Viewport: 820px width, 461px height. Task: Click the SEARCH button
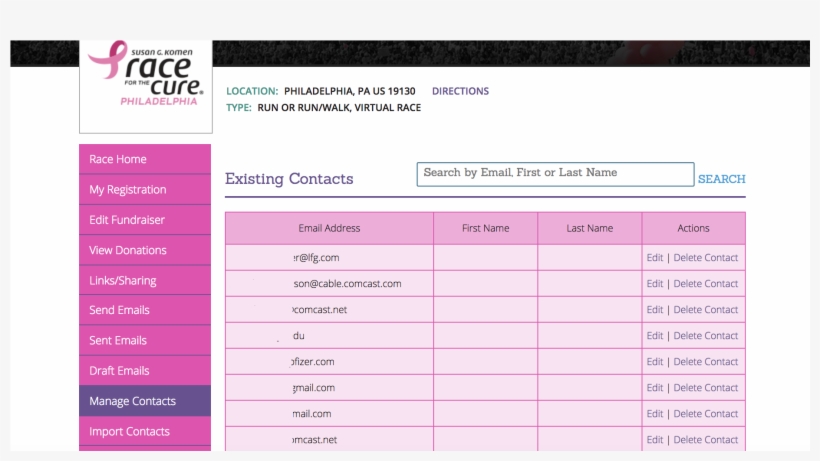(722, 179)
